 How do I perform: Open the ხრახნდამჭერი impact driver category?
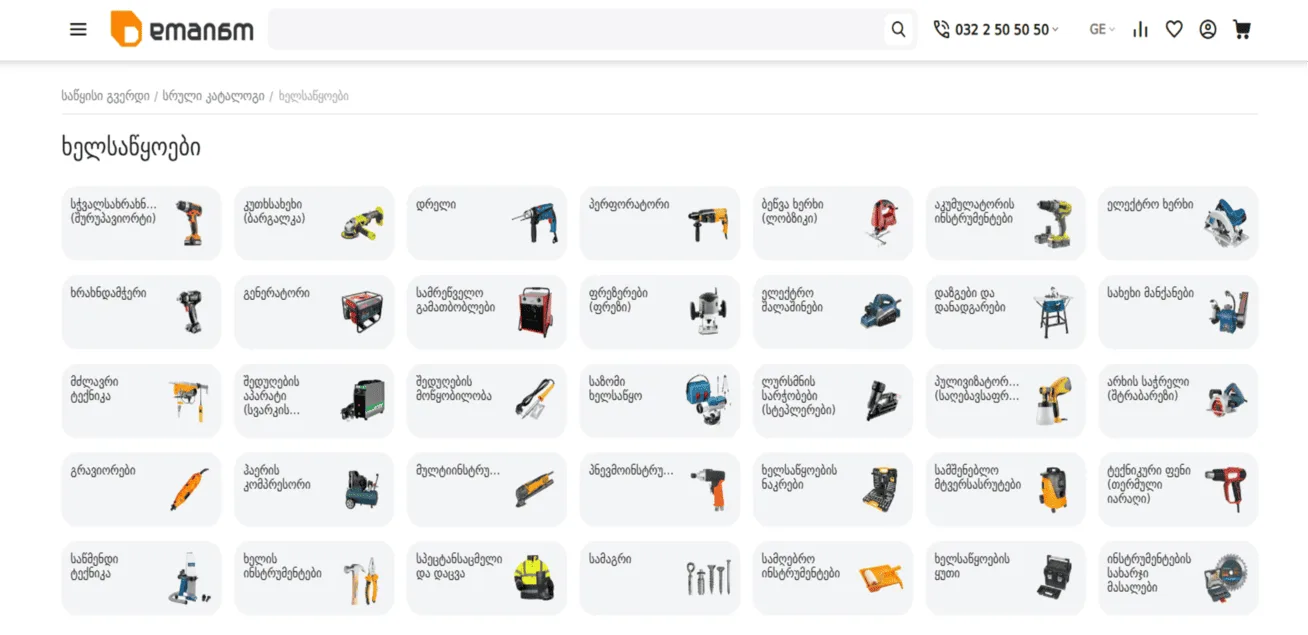(x=141, y=312)
